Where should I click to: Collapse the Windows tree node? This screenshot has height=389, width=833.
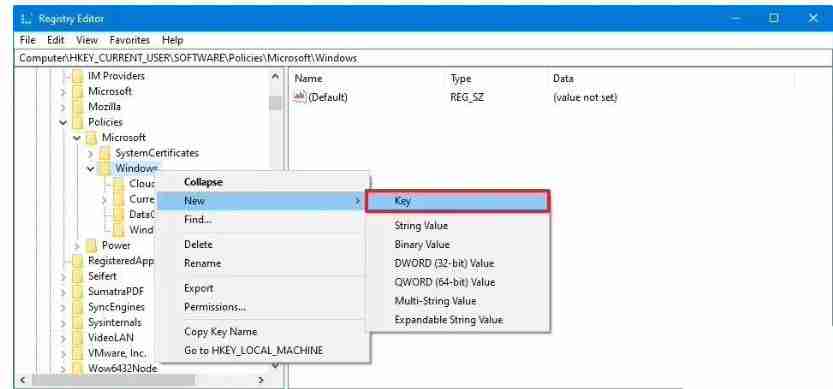coord(91,169)
